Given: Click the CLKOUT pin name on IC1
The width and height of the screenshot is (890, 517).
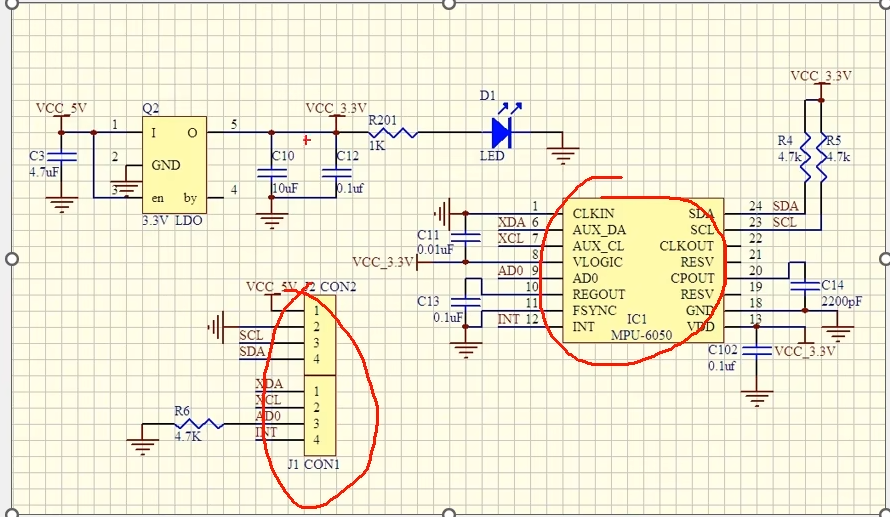Looking at the screenshot, I should (x=686, y=246).
